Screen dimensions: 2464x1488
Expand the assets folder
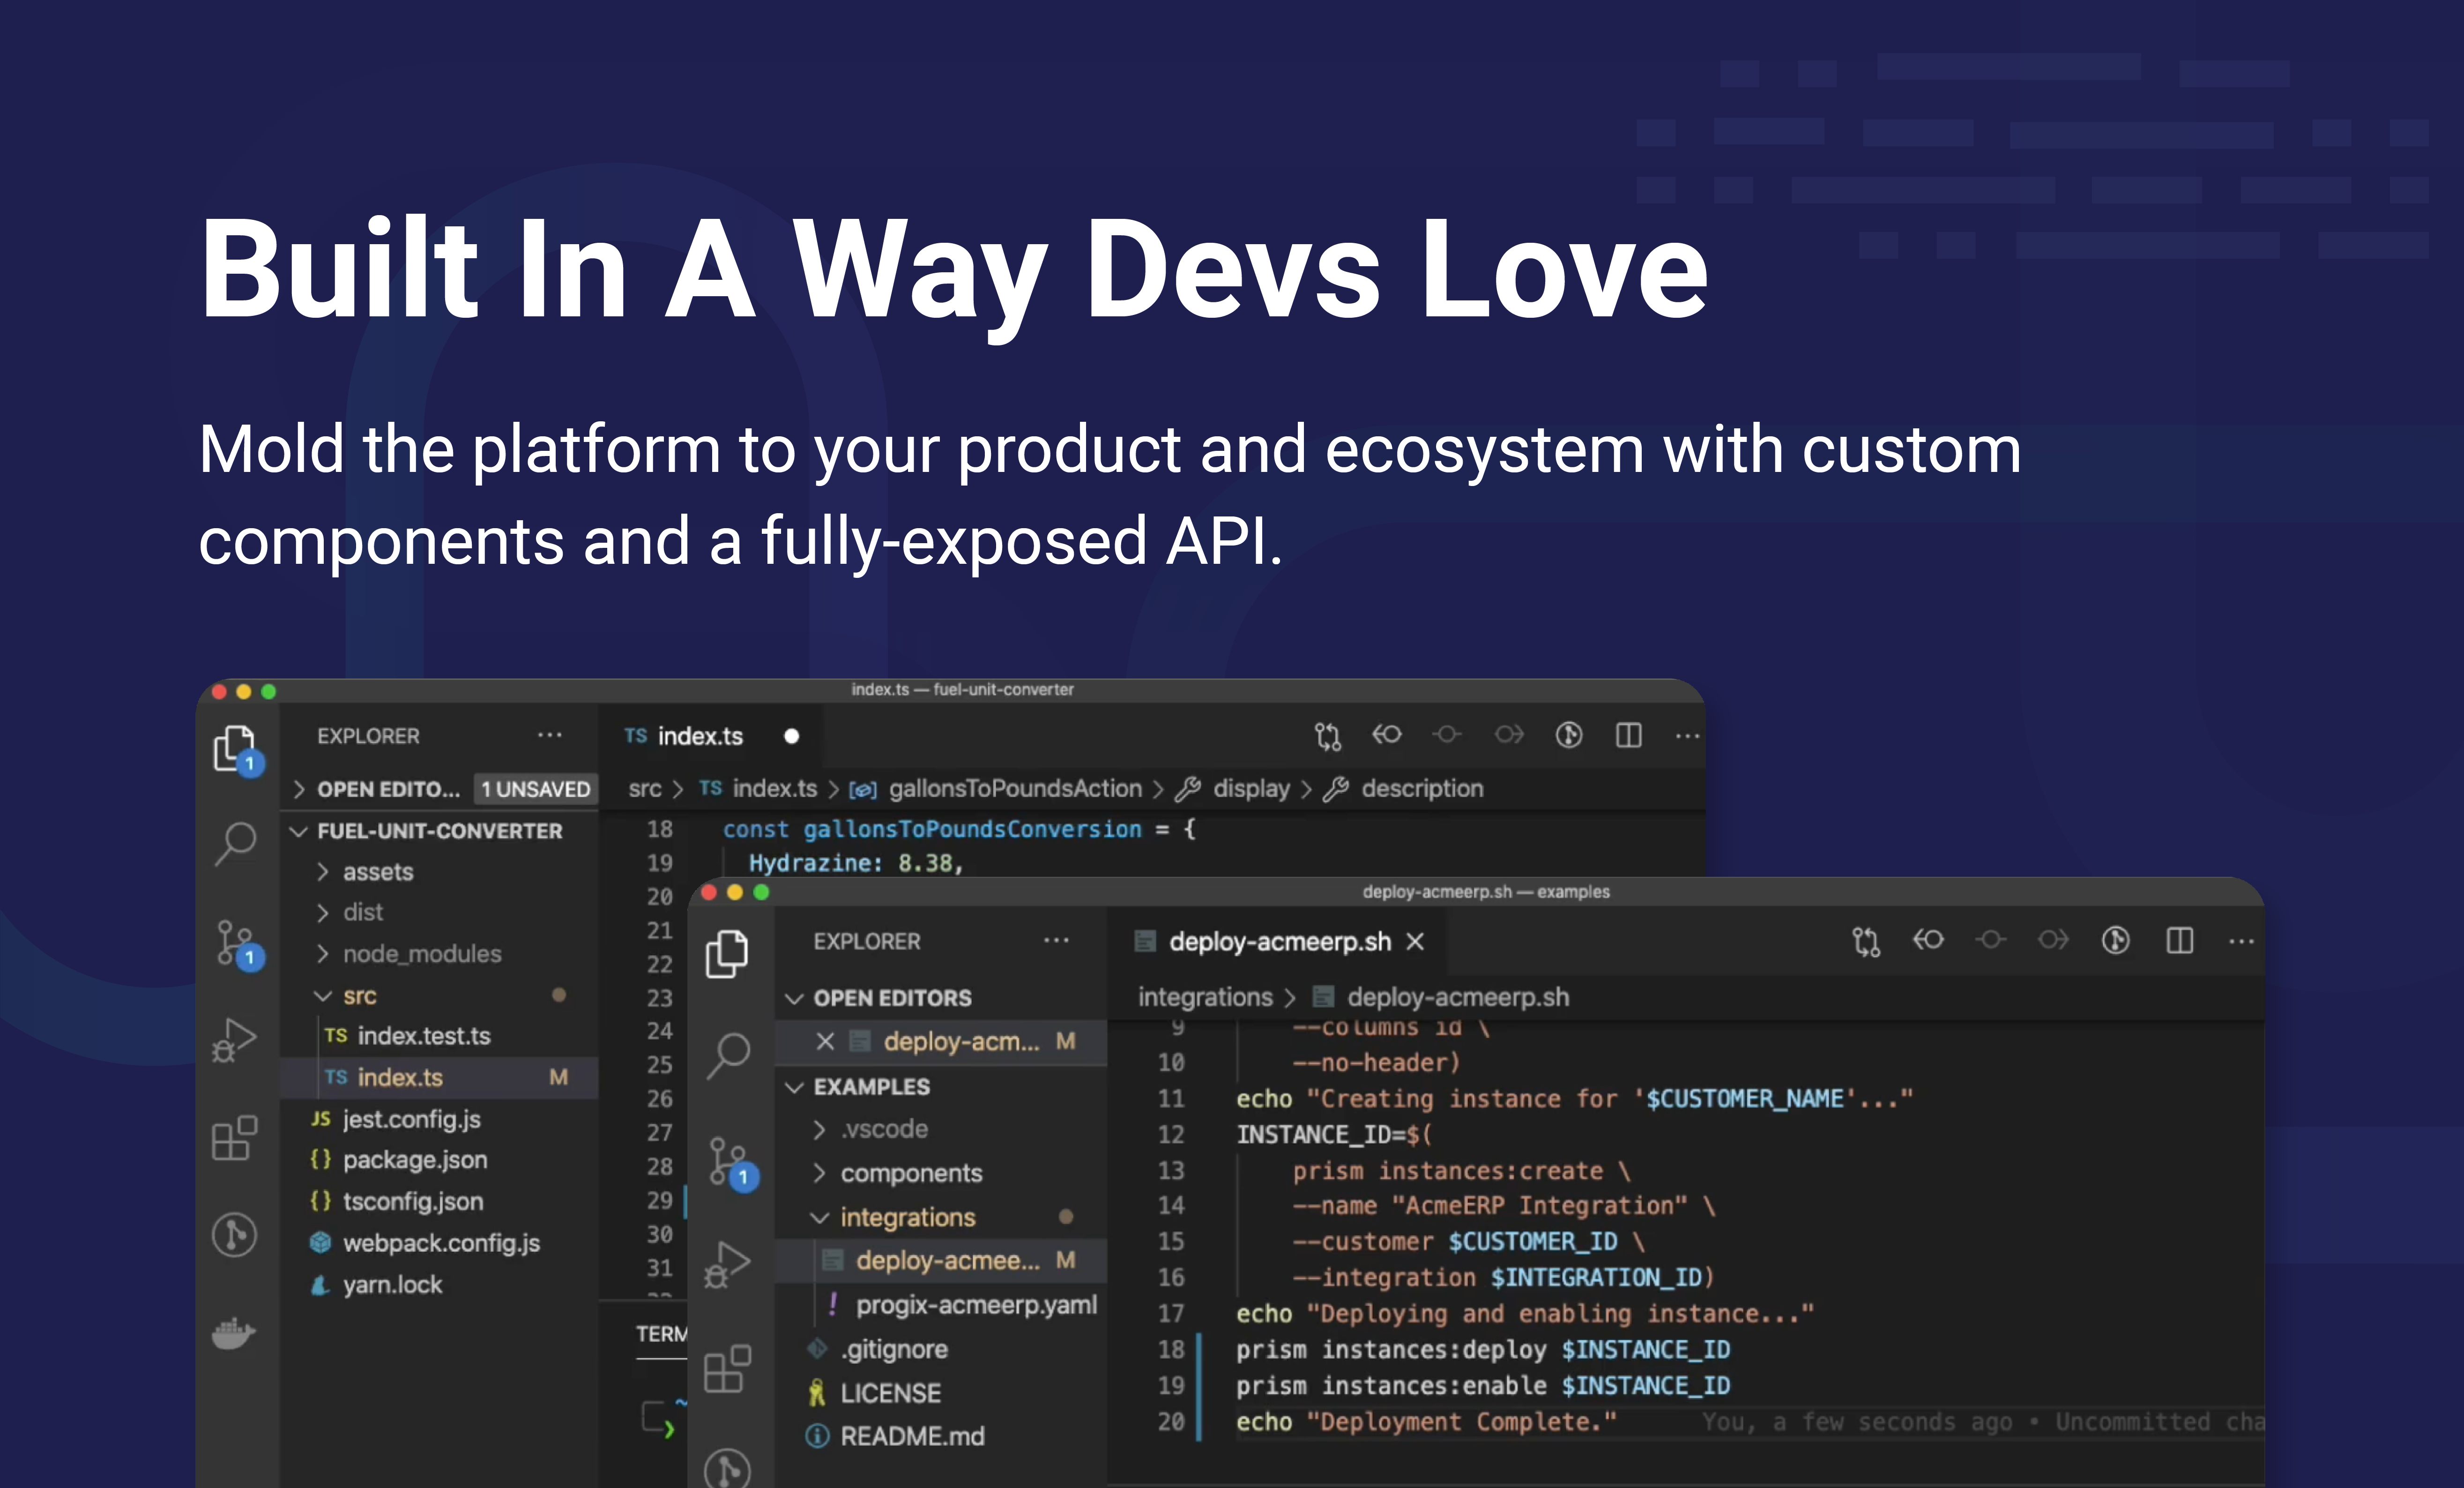377,872
